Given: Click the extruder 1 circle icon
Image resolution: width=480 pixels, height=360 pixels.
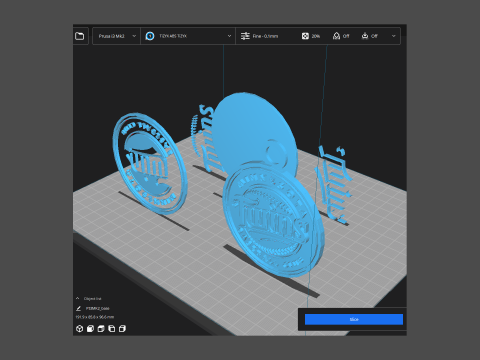Looking at the screenshot, I should pos(150,36).
